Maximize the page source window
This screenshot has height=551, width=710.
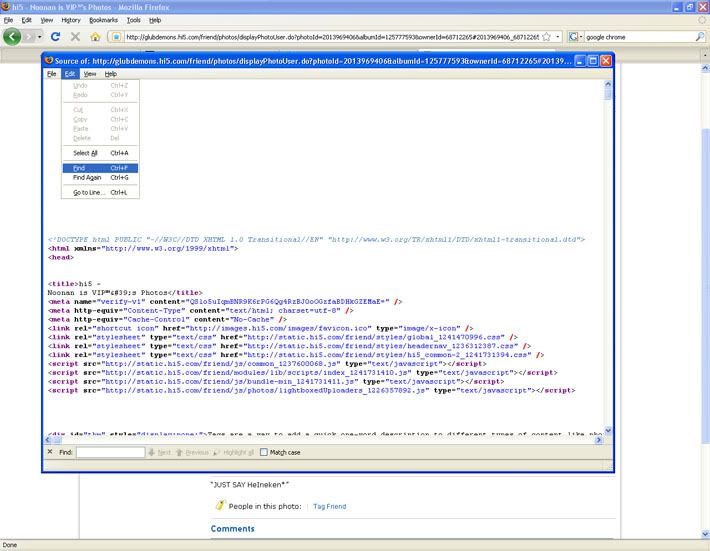(x=593, y=61)
